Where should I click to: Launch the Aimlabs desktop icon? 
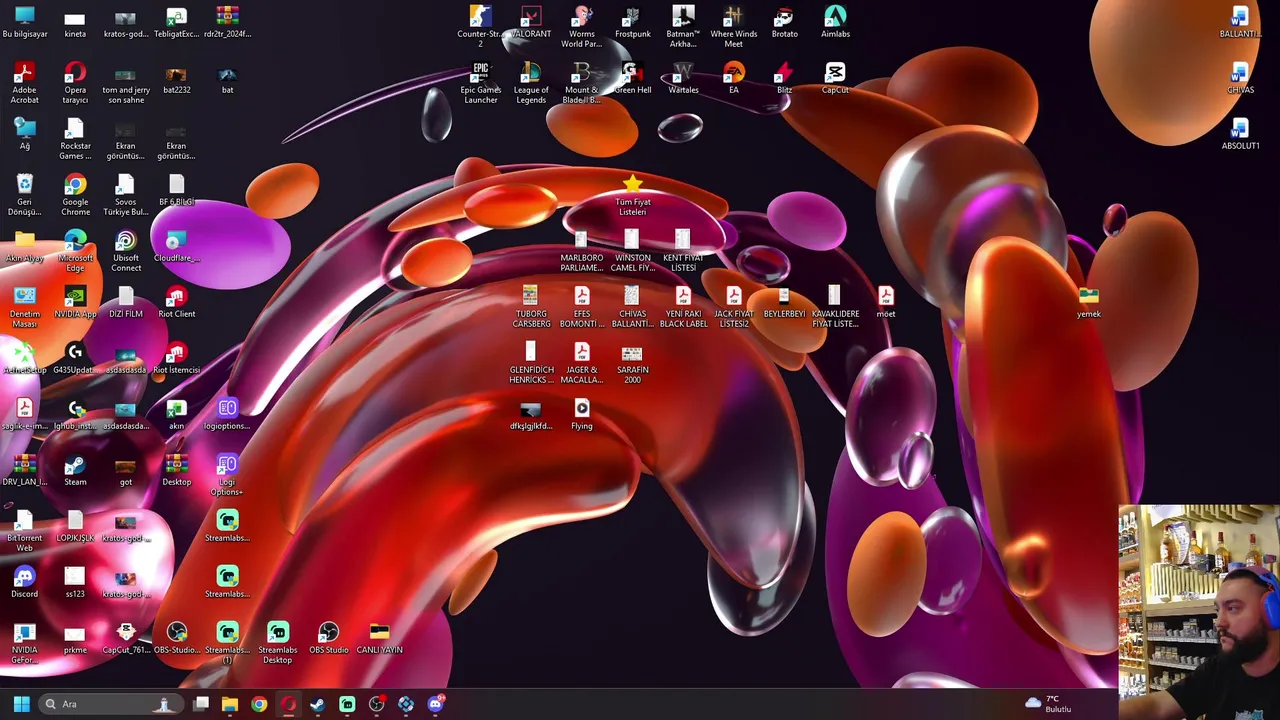coord(835,23)
